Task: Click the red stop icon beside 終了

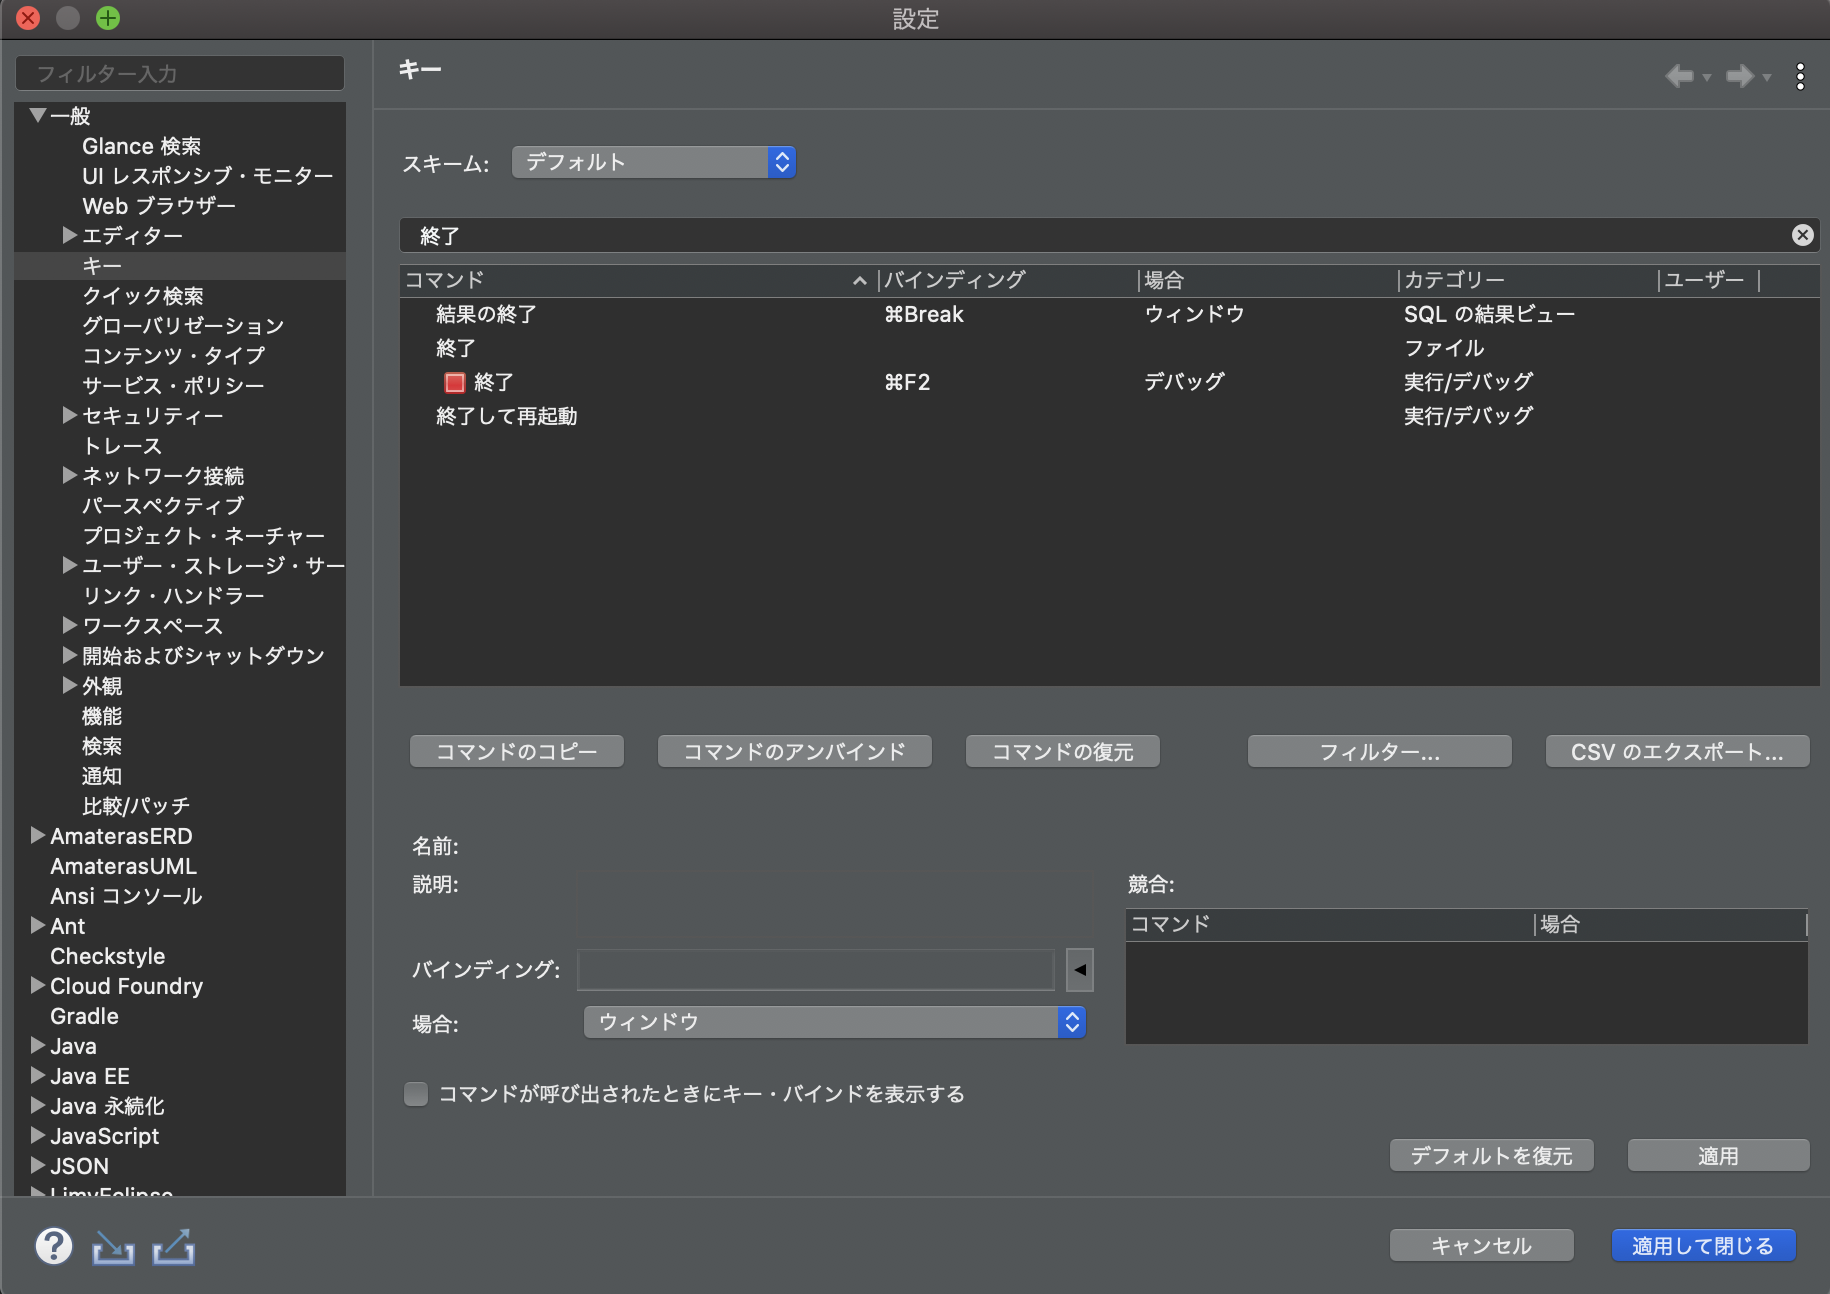Action: pos(455,382)
